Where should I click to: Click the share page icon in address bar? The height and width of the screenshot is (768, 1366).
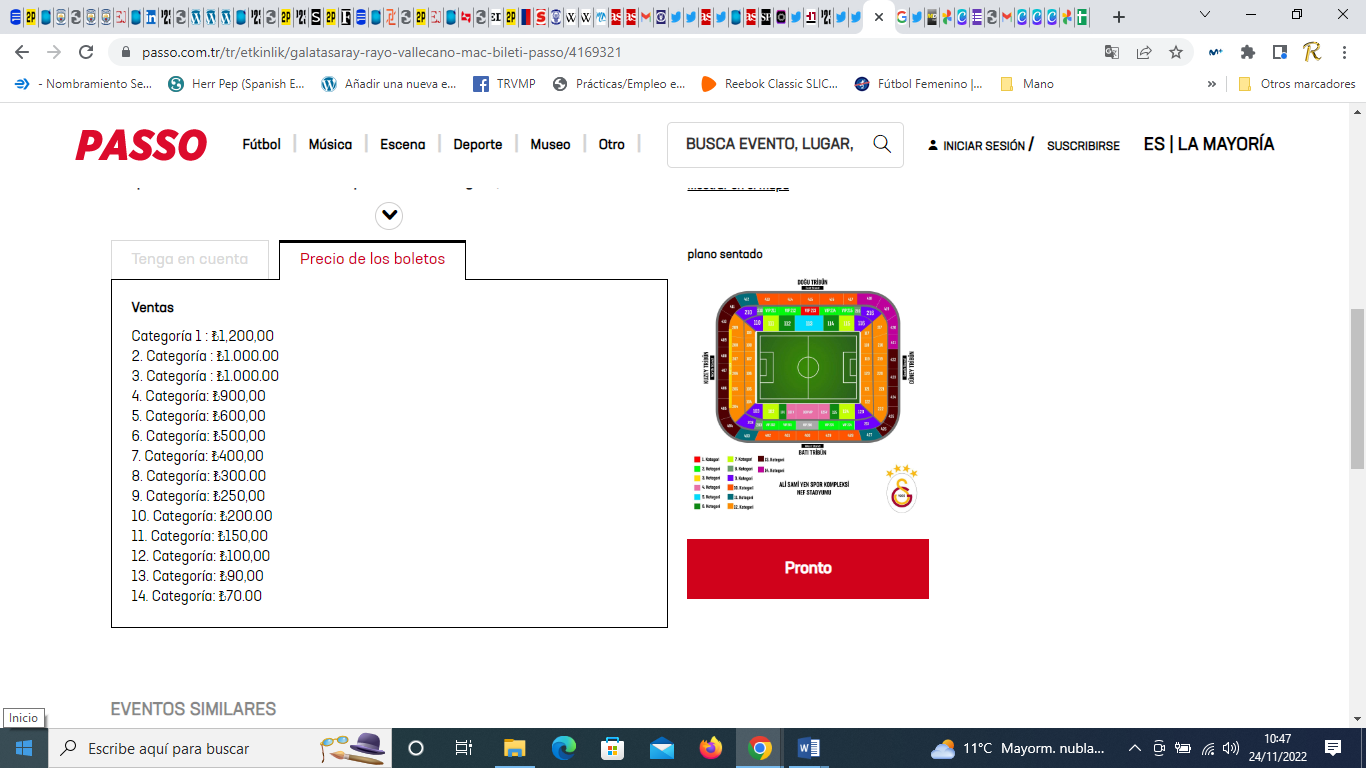click(1144, 52)
